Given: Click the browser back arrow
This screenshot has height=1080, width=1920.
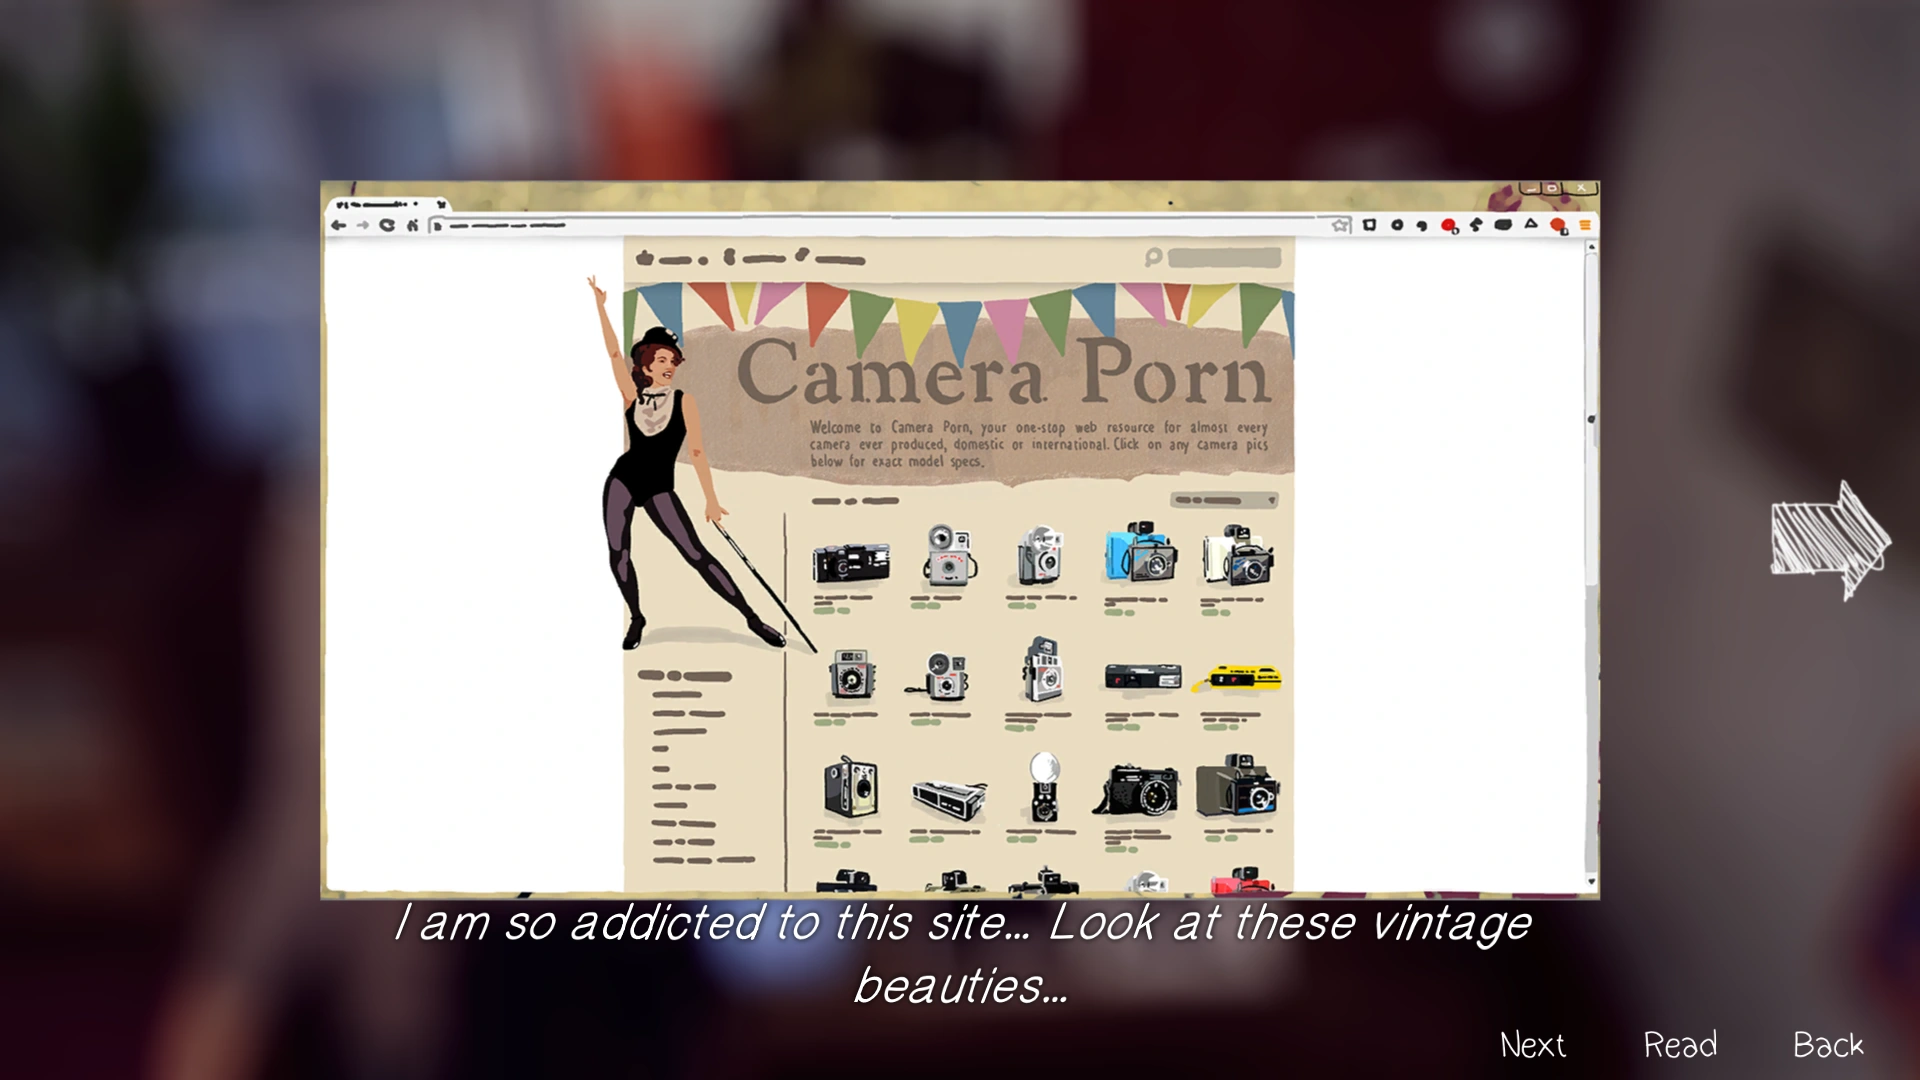Looking at the screenshot, I should coord(338,226).
